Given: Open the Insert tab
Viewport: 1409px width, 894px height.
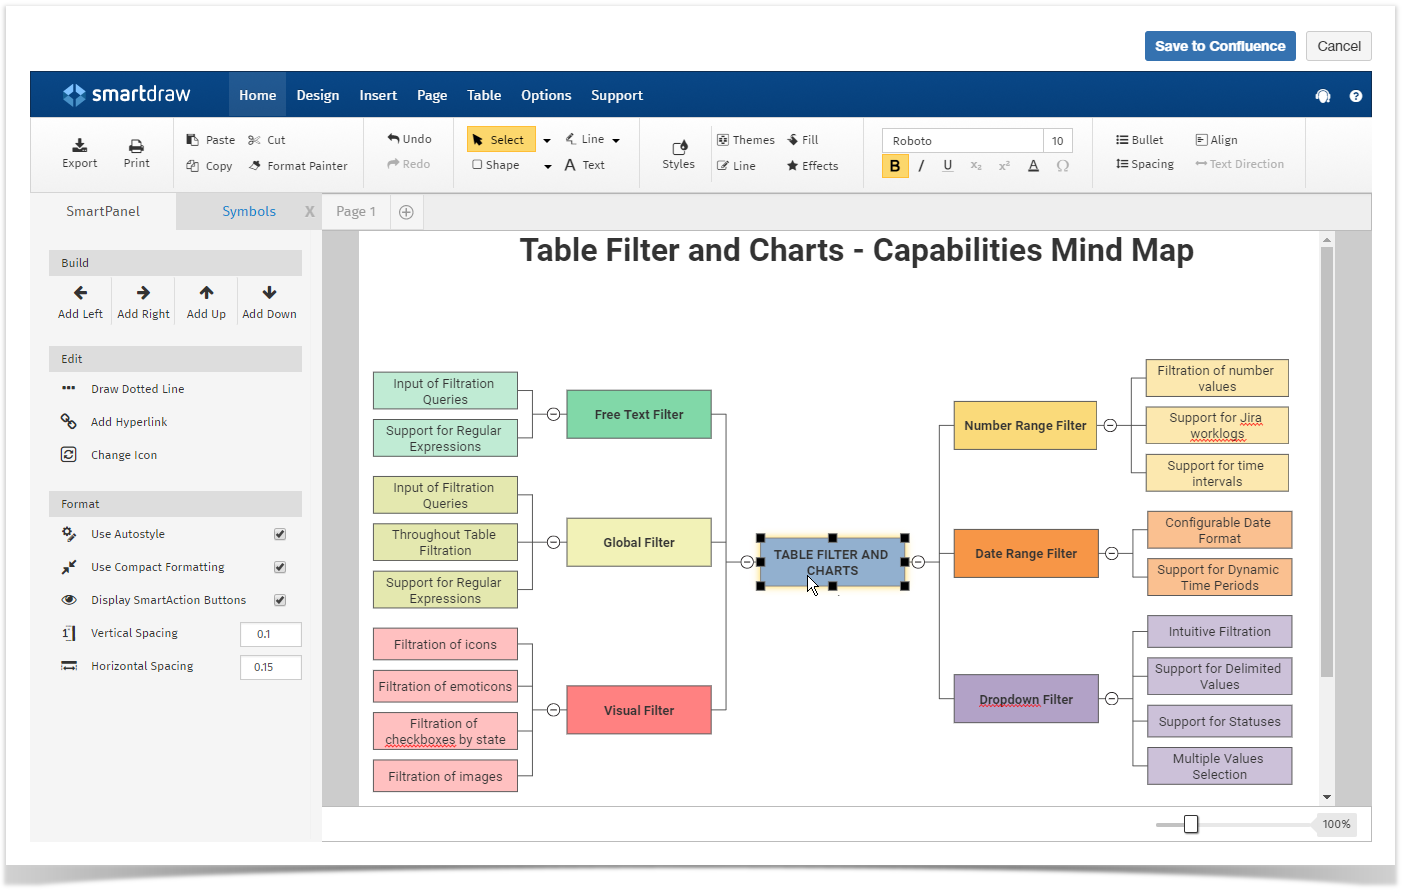Looking at the screenshot, I should click(378, 95).
